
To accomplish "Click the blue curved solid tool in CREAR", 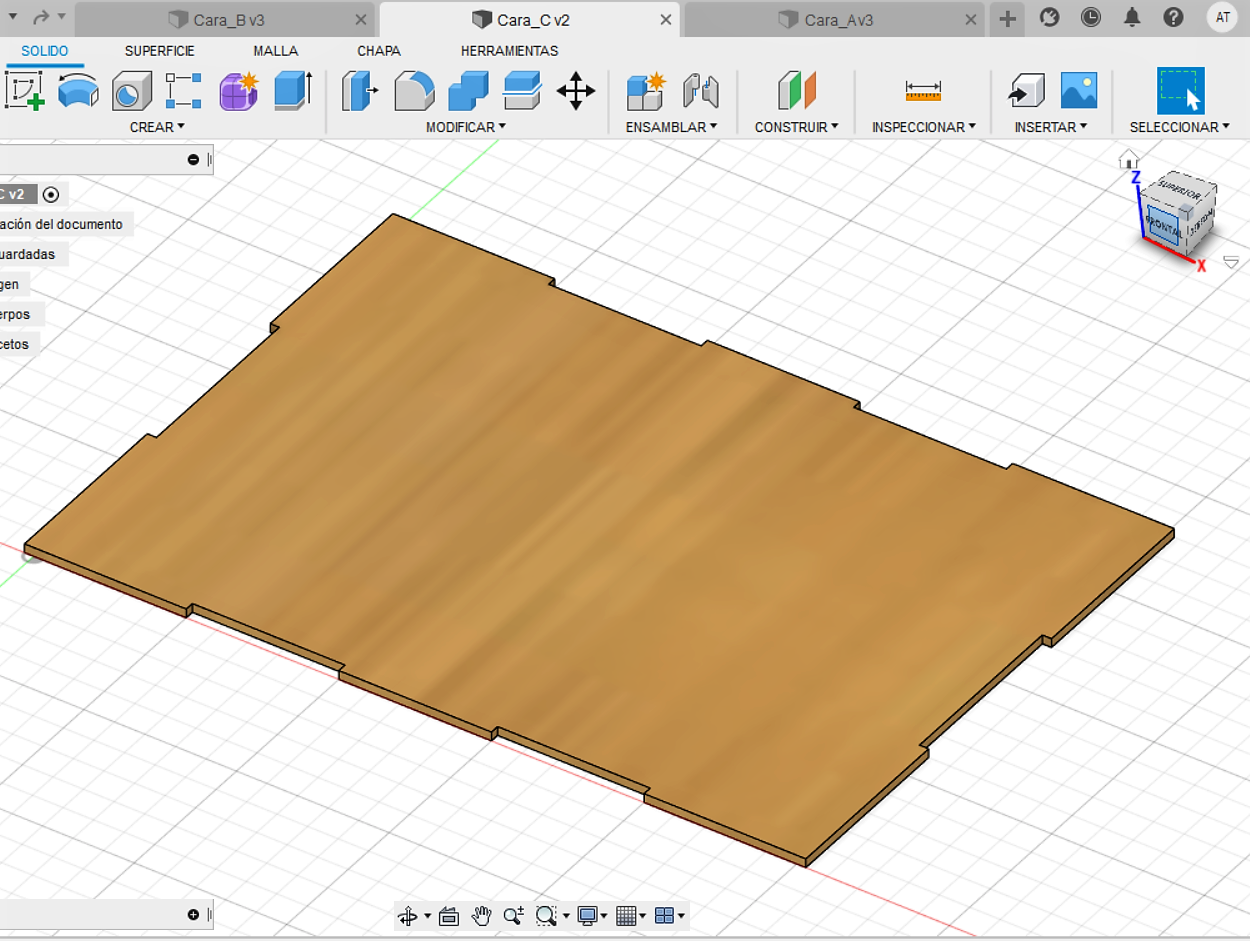I will (78, 90).
